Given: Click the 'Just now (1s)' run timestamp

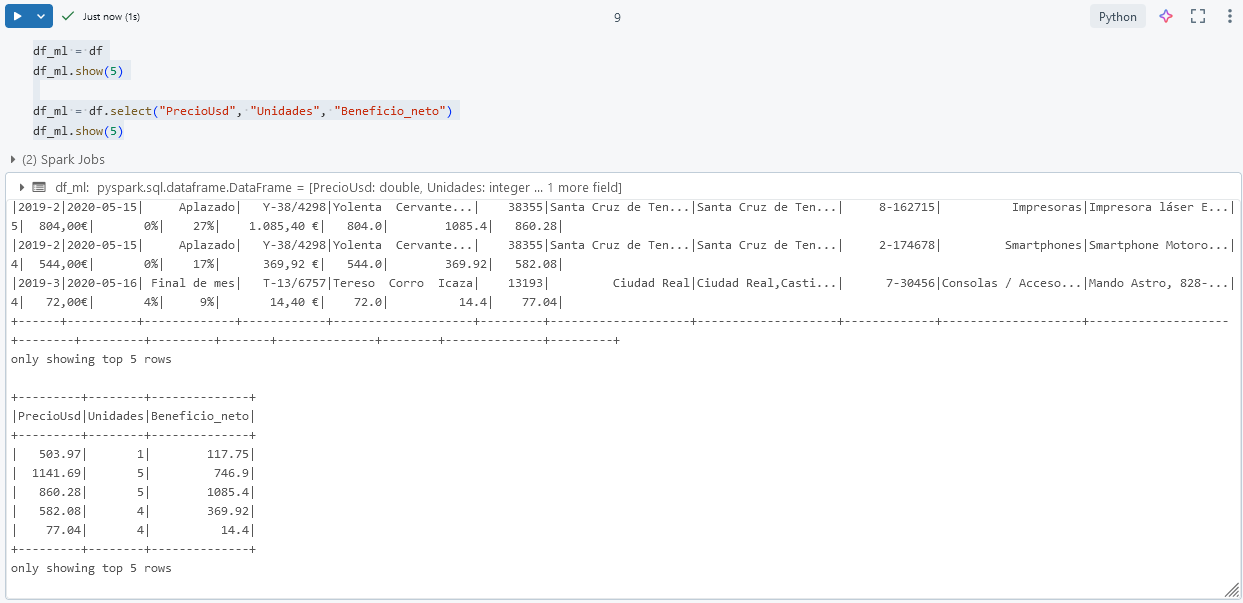Looking at the screenshot, I should [111, 17].
